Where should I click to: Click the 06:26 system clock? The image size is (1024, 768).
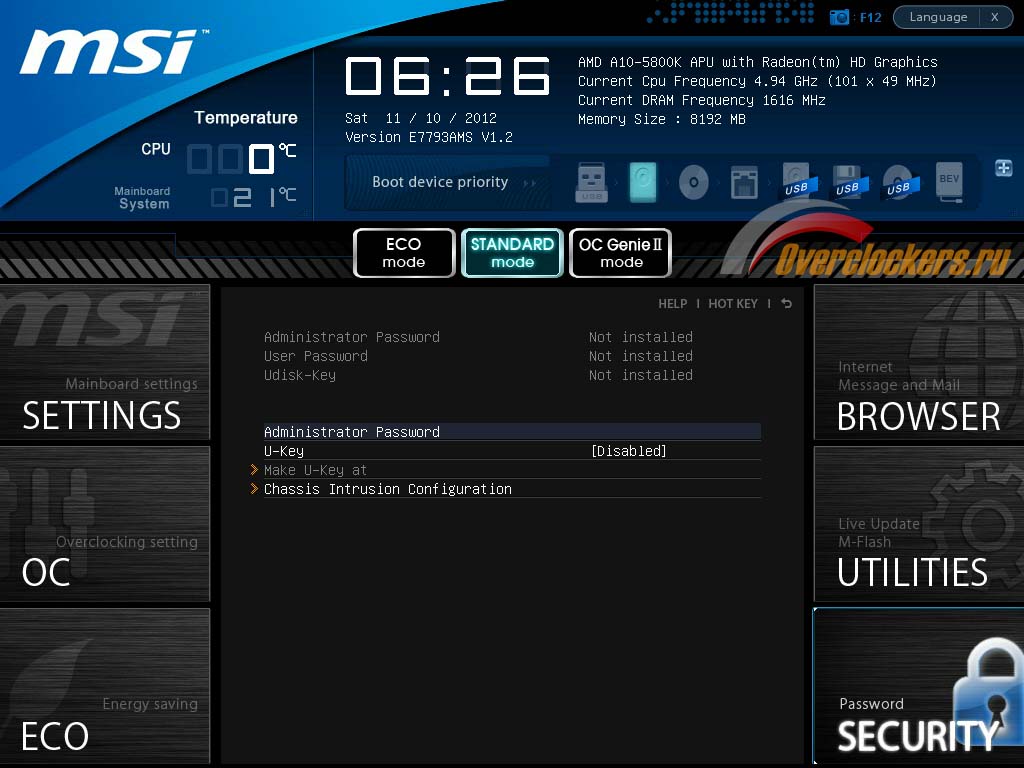(x=447, y=76)
